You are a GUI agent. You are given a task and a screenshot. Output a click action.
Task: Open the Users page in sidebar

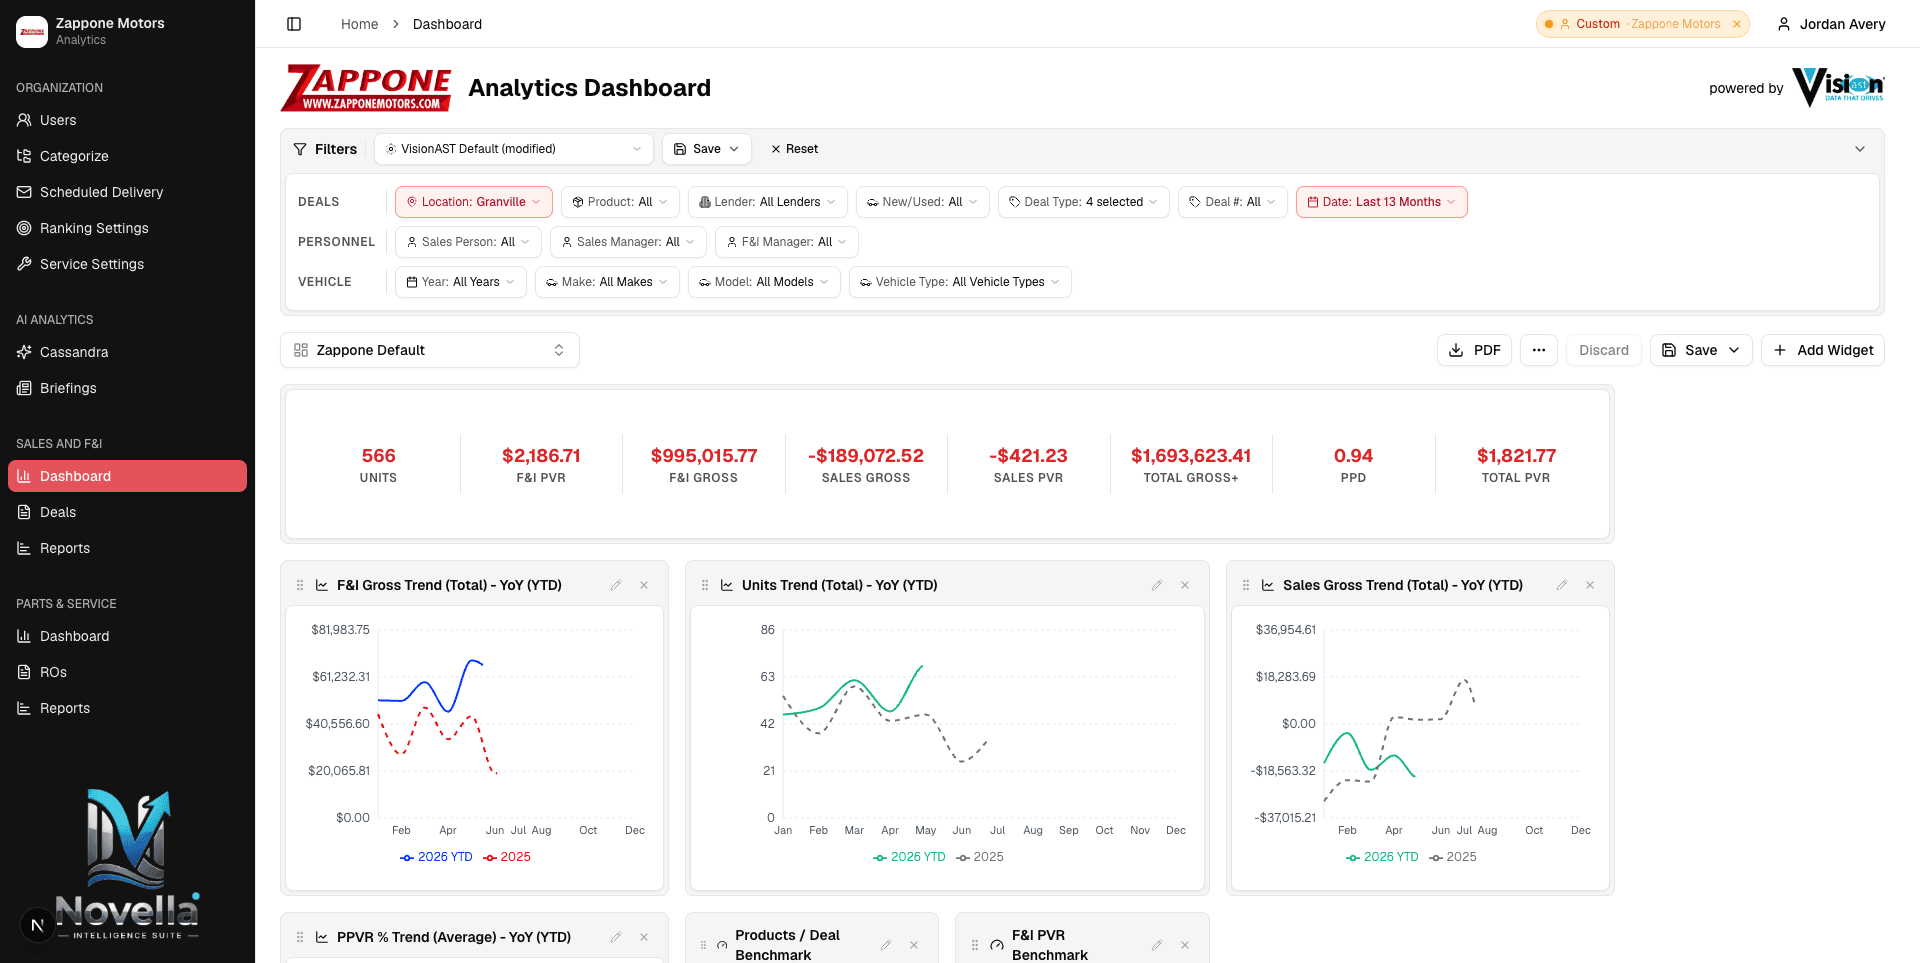coord(127,120)
